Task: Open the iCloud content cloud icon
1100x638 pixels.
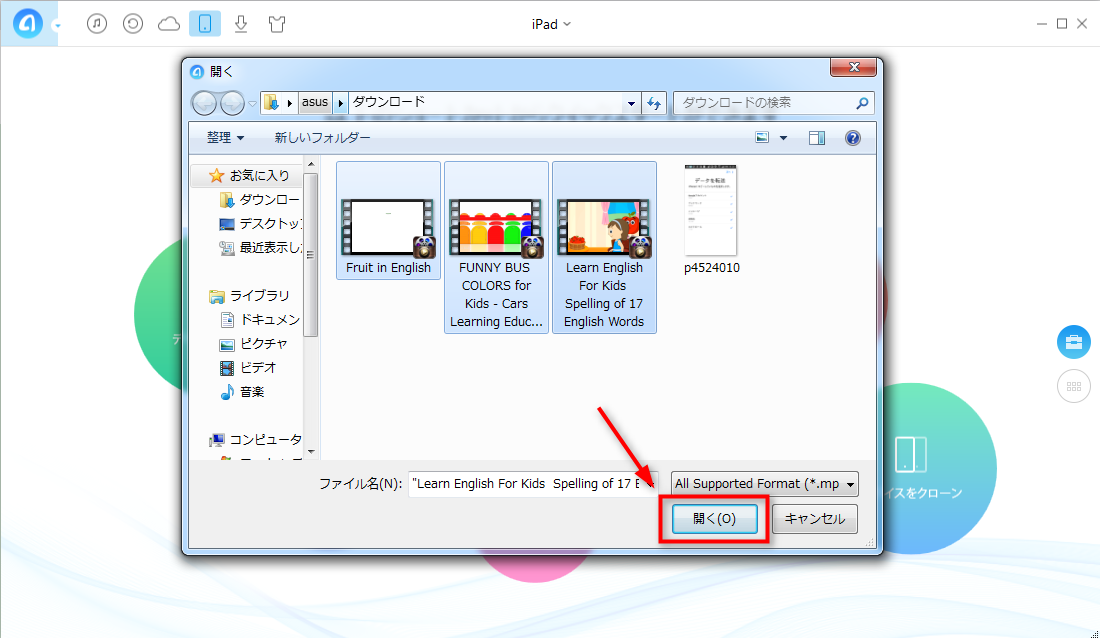Action: coord(168,24)
